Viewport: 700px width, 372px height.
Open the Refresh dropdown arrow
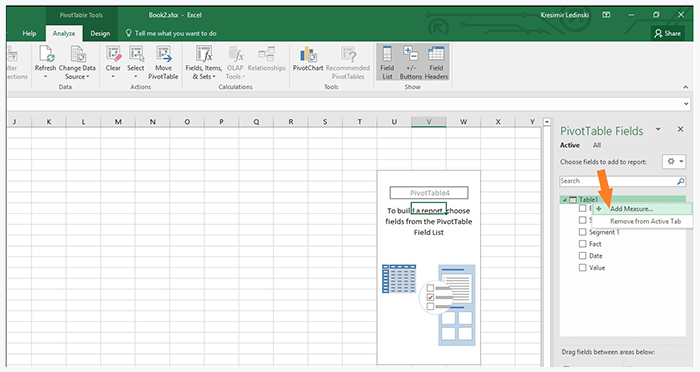coord(46,77)
